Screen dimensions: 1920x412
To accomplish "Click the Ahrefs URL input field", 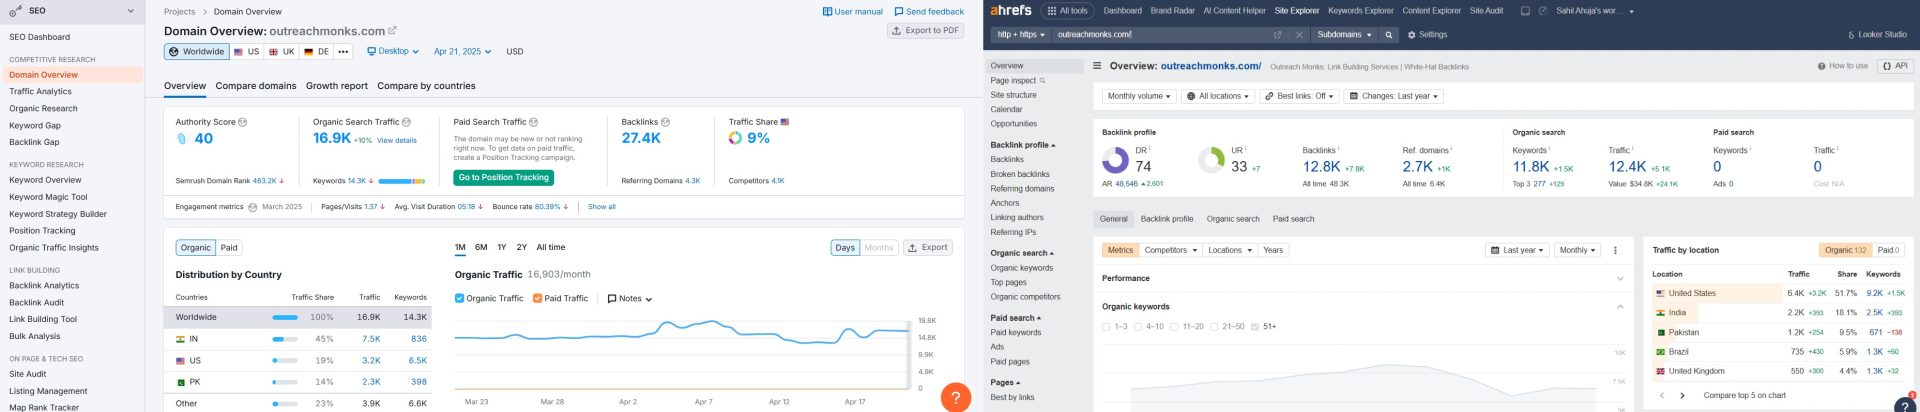I will click(1160, 35).
